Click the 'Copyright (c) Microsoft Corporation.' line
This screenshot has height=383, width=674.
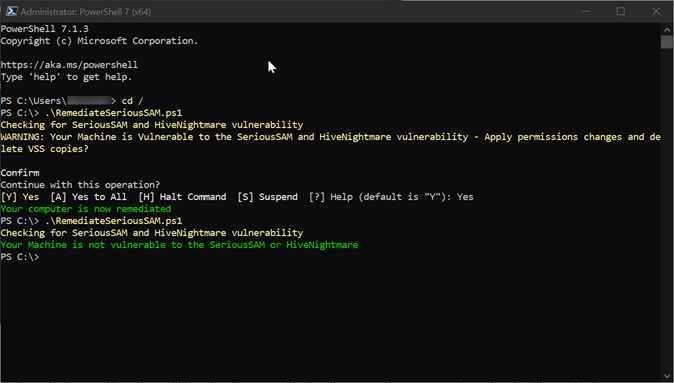(x=99, y=41)
